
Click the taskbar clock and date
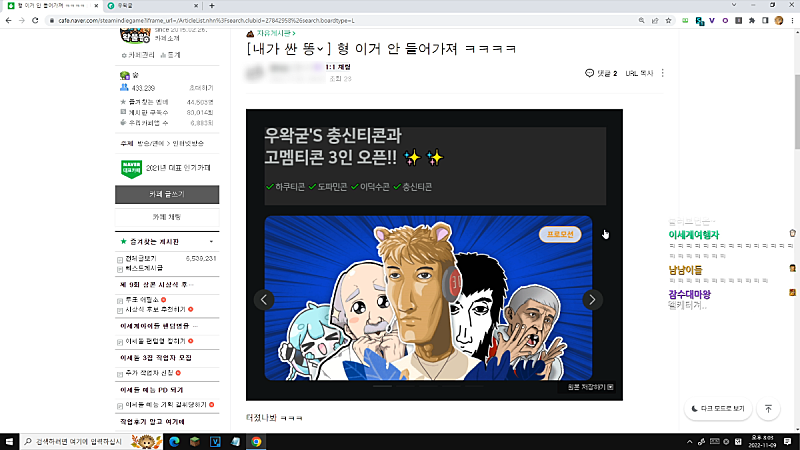pyautogui.click(x=762, y=441)
